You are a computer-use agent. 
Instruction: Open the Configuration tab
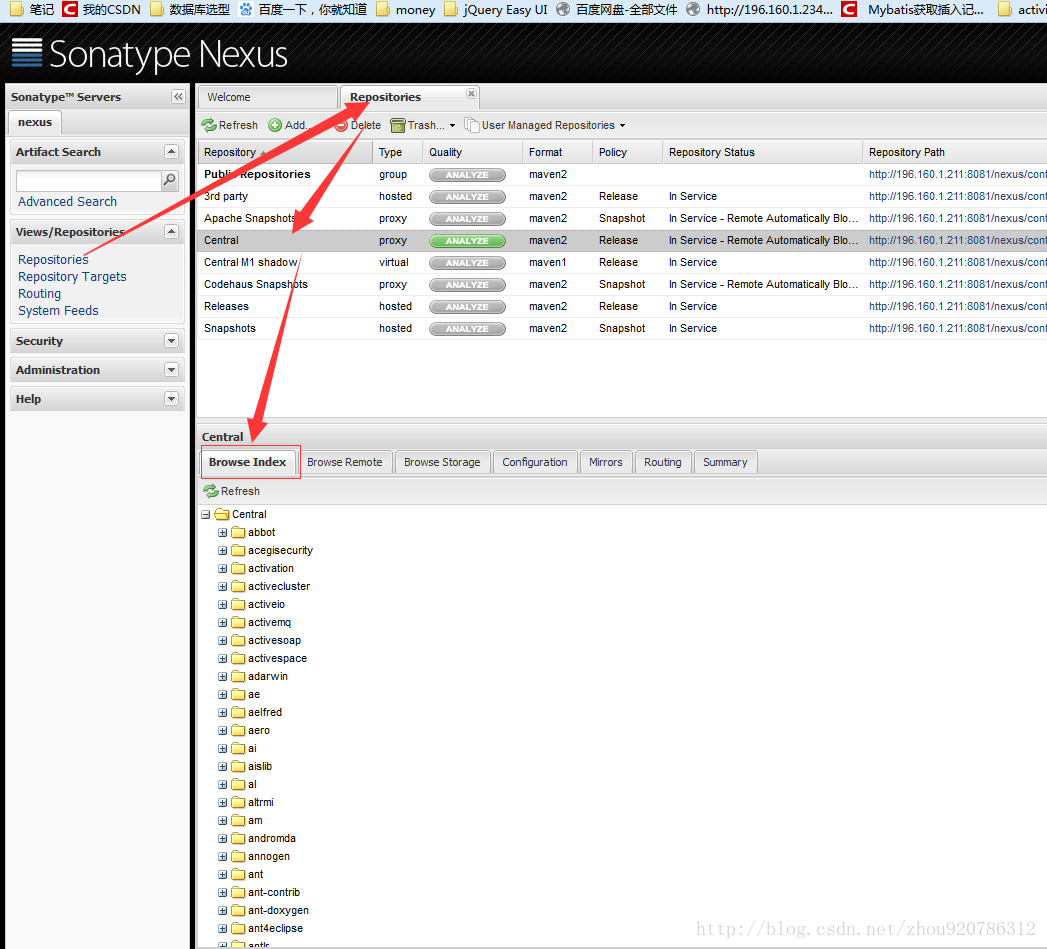(x=535, y=462)
